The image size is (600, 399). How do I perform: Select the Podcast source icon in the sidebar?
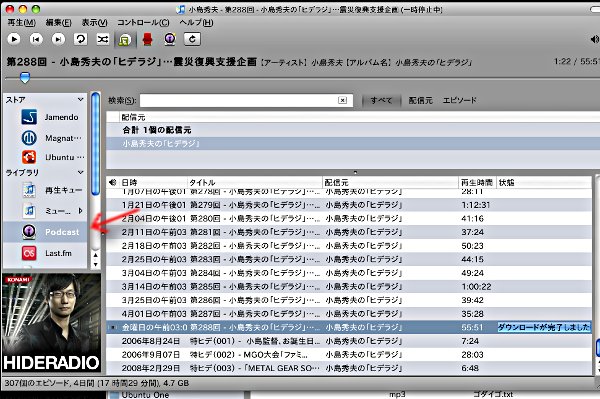click(29, 231)
